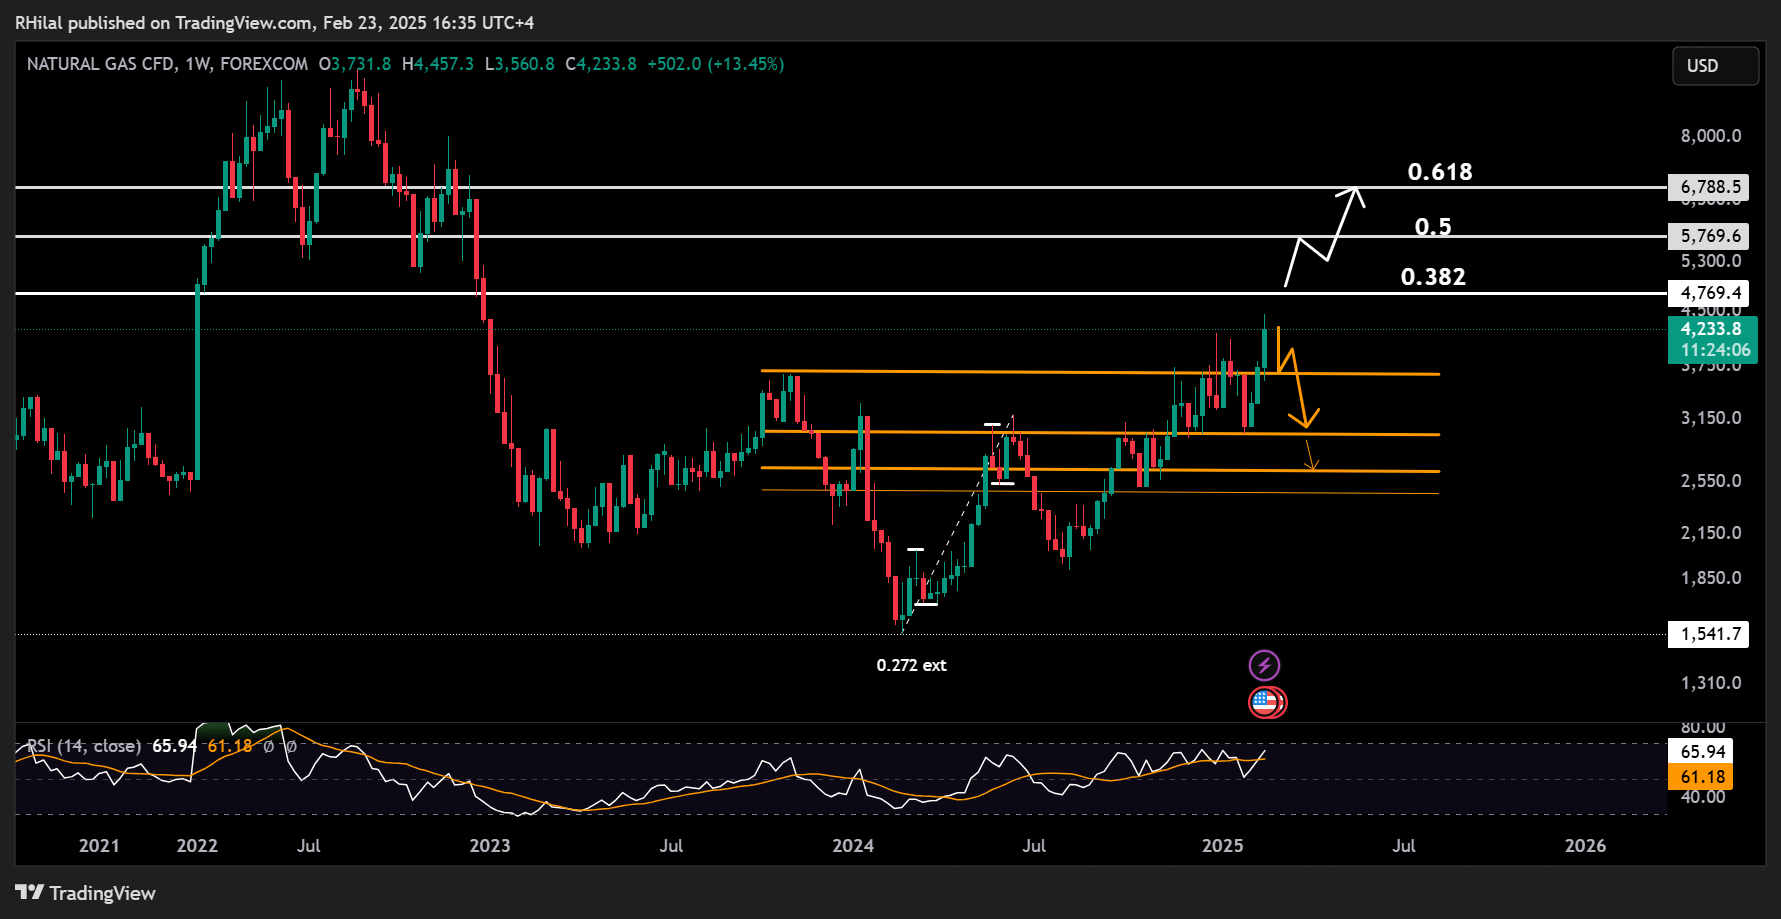Click the 2025 marker on time axis

(1222, 846)
